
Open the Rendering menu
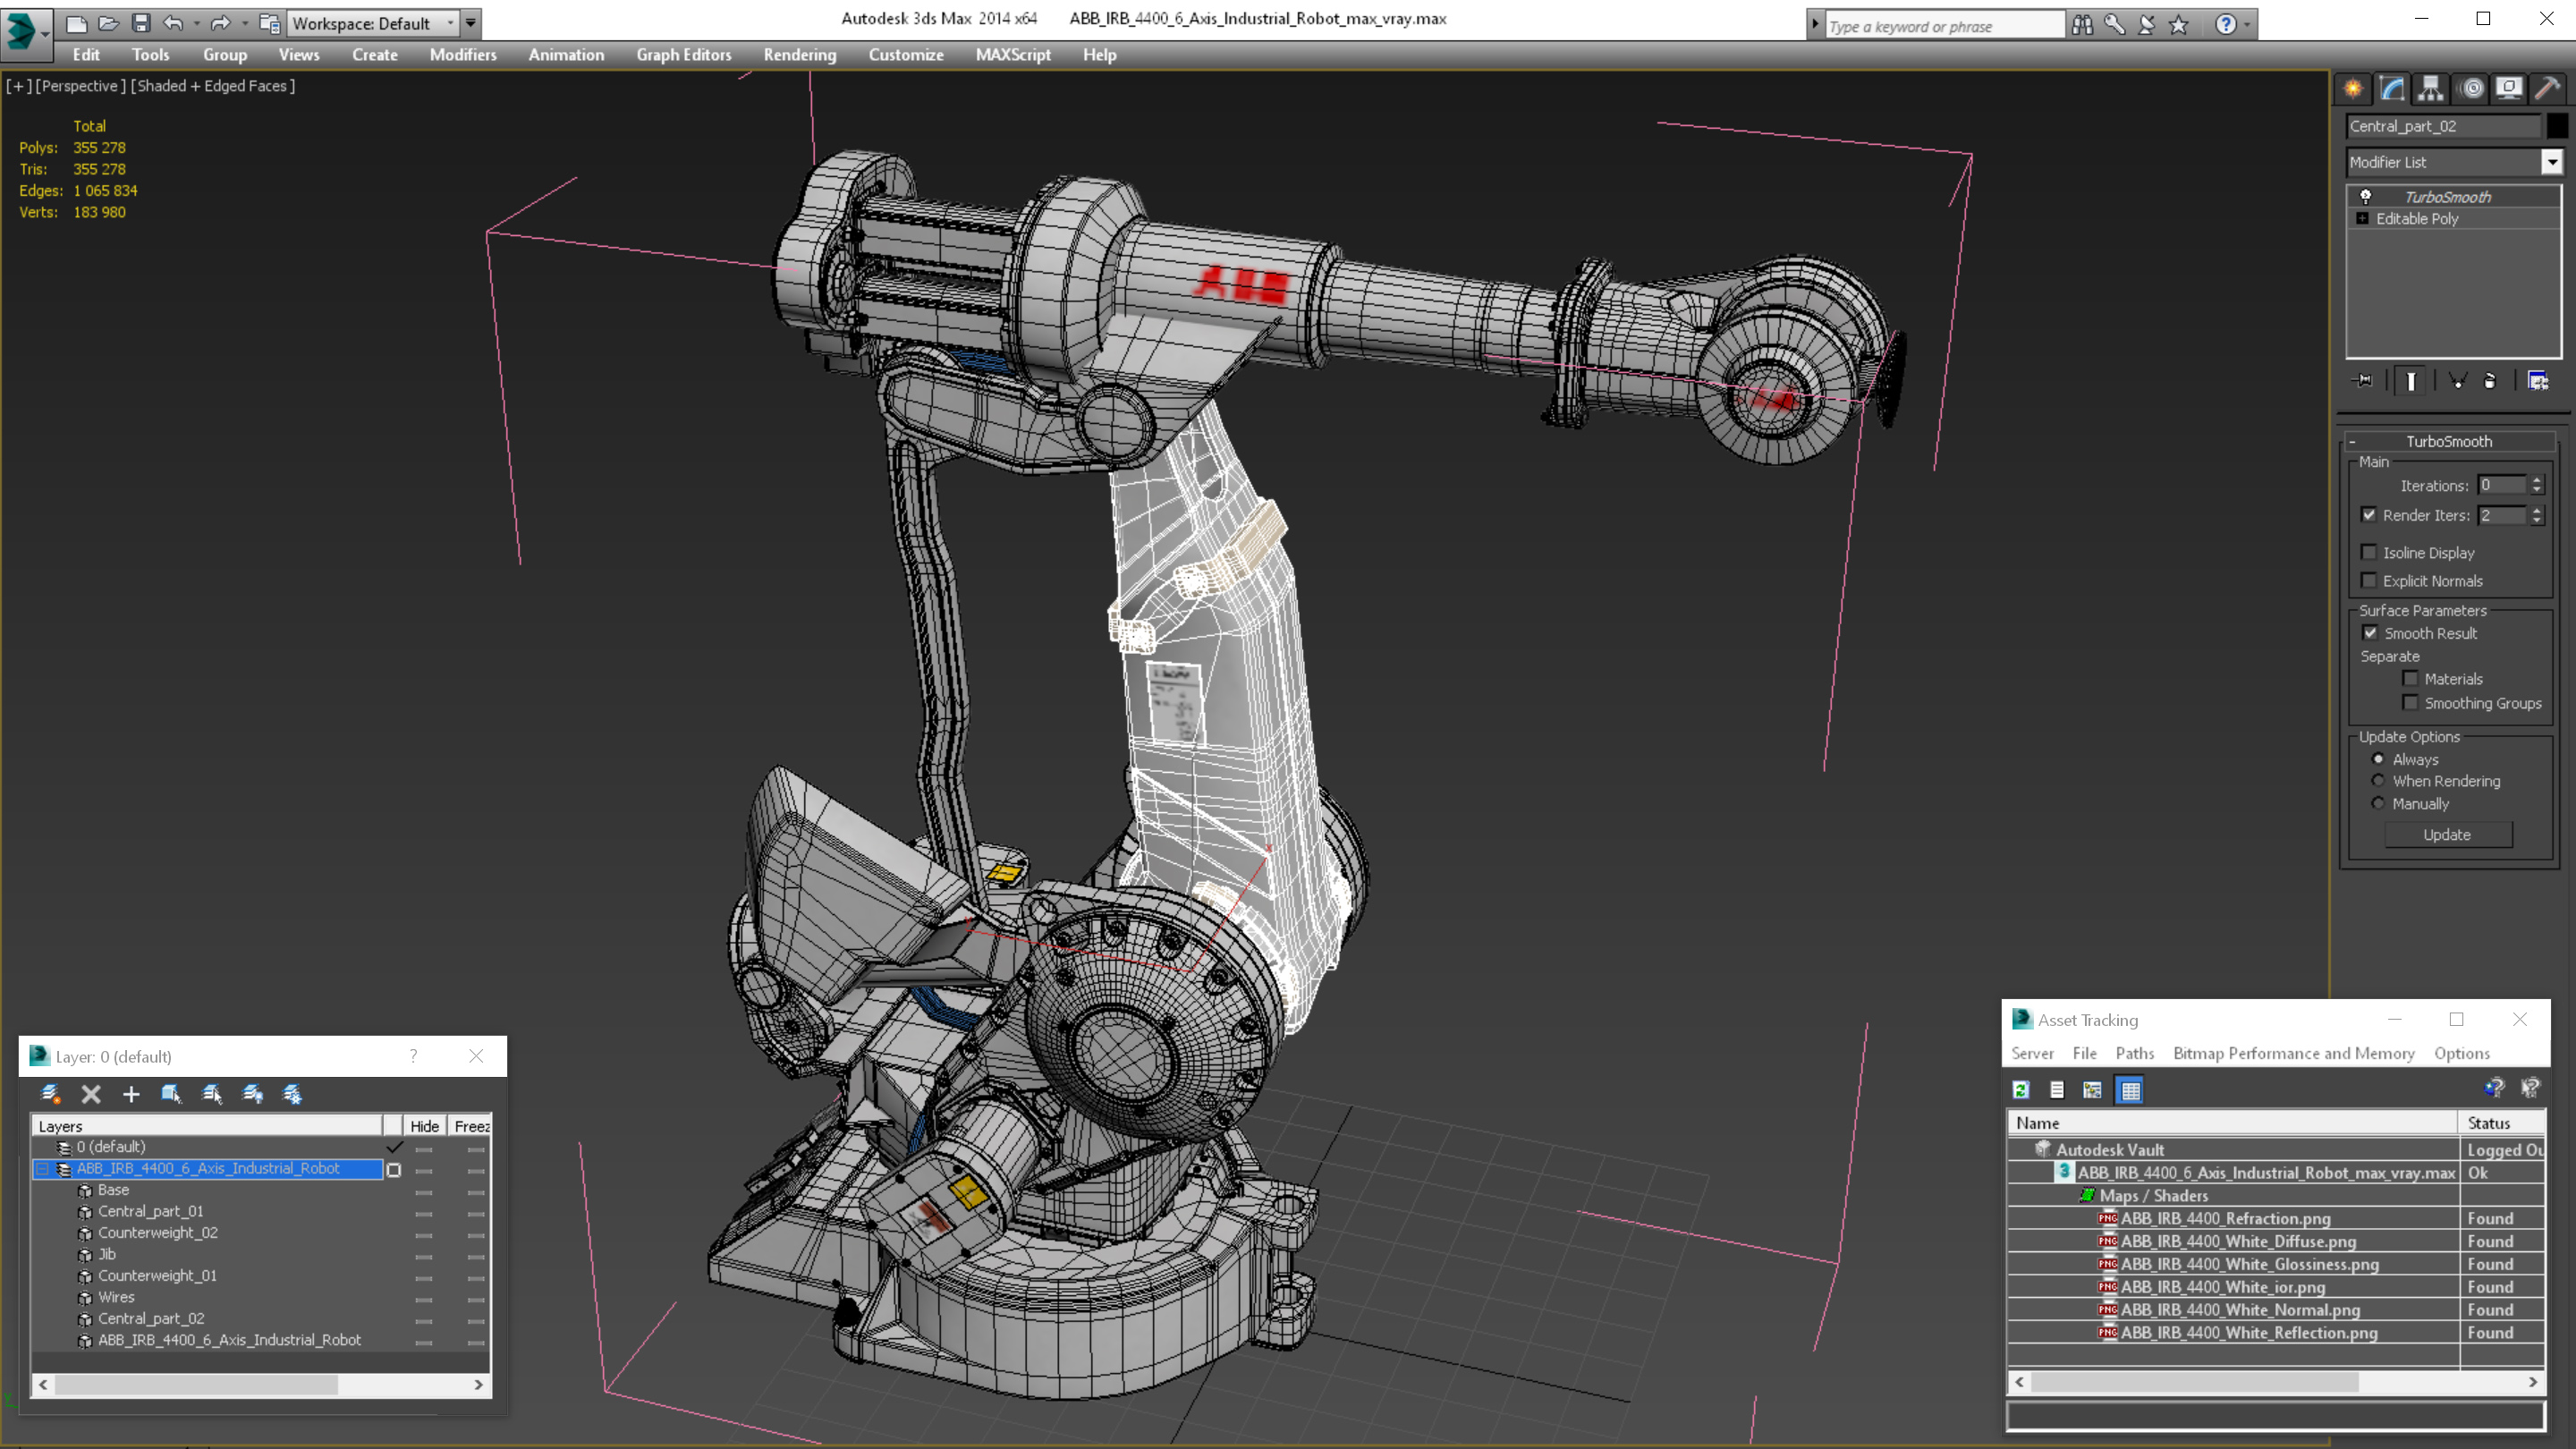[800, 55]
